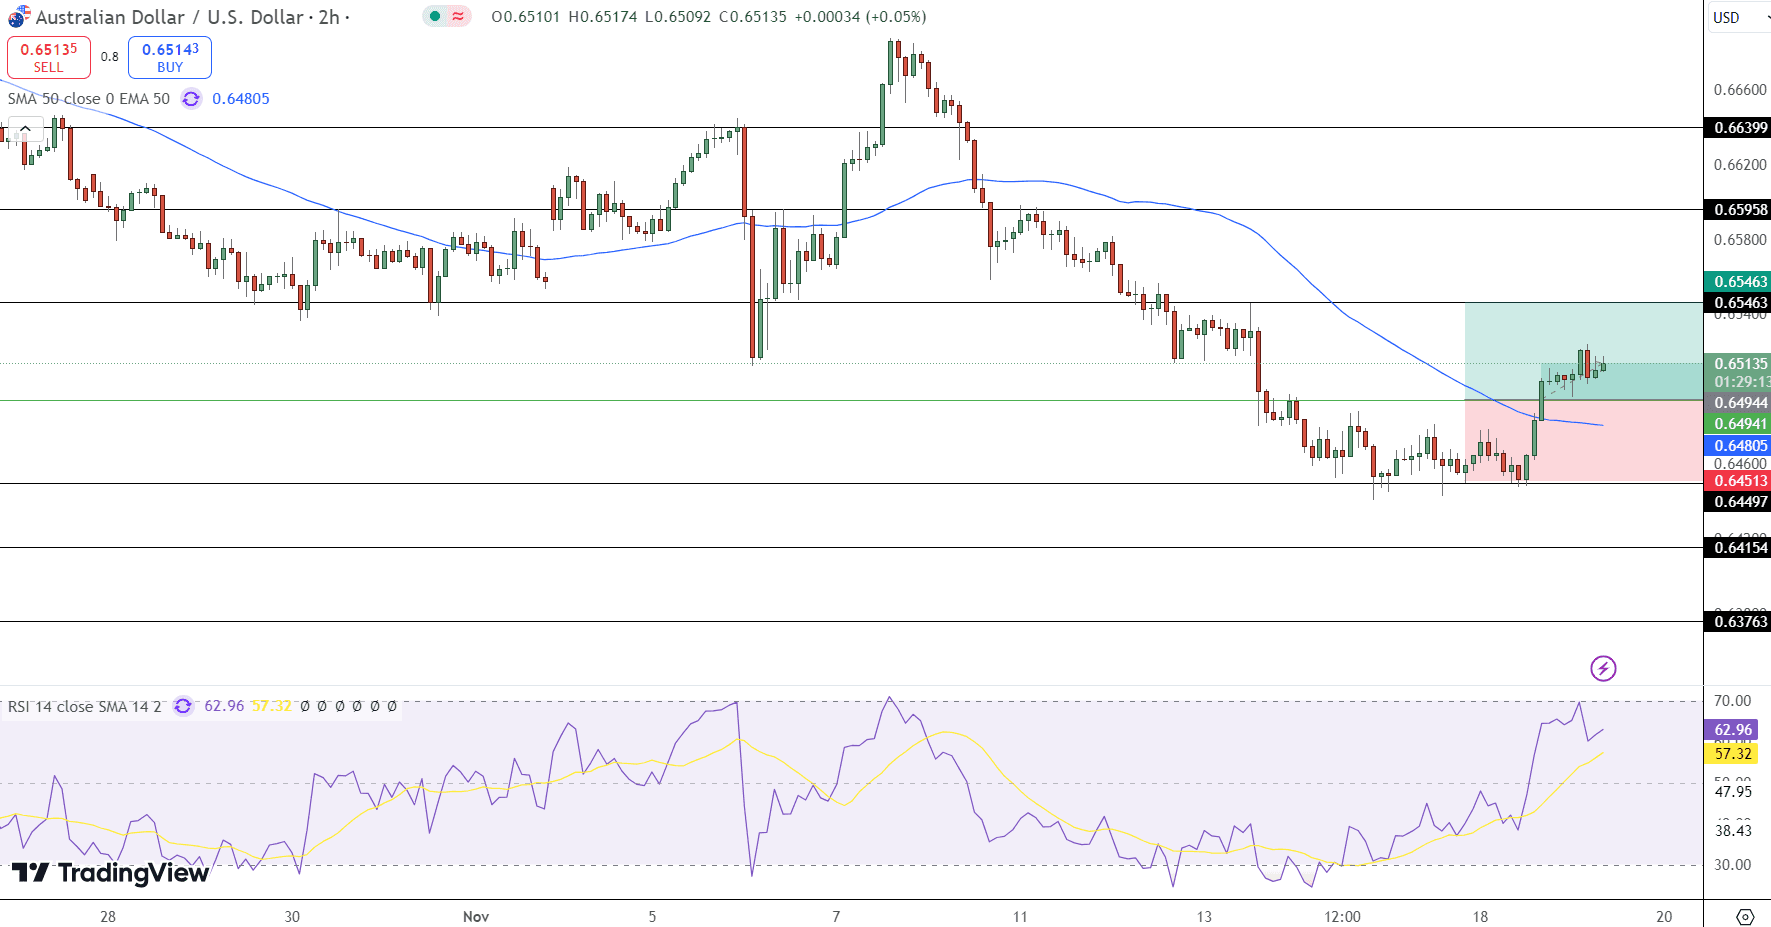Click the yellow 57.32 RSI axis label
Viewport: 1771px width, 927px height.
click(1732, 754)
